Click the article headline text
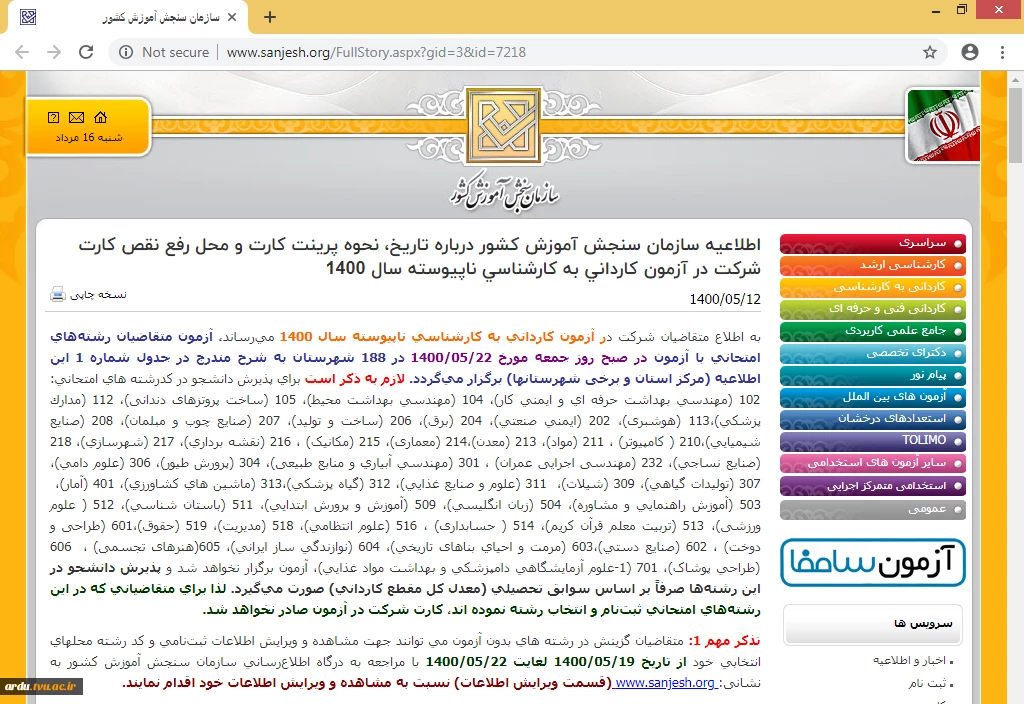 coord(419,257)
